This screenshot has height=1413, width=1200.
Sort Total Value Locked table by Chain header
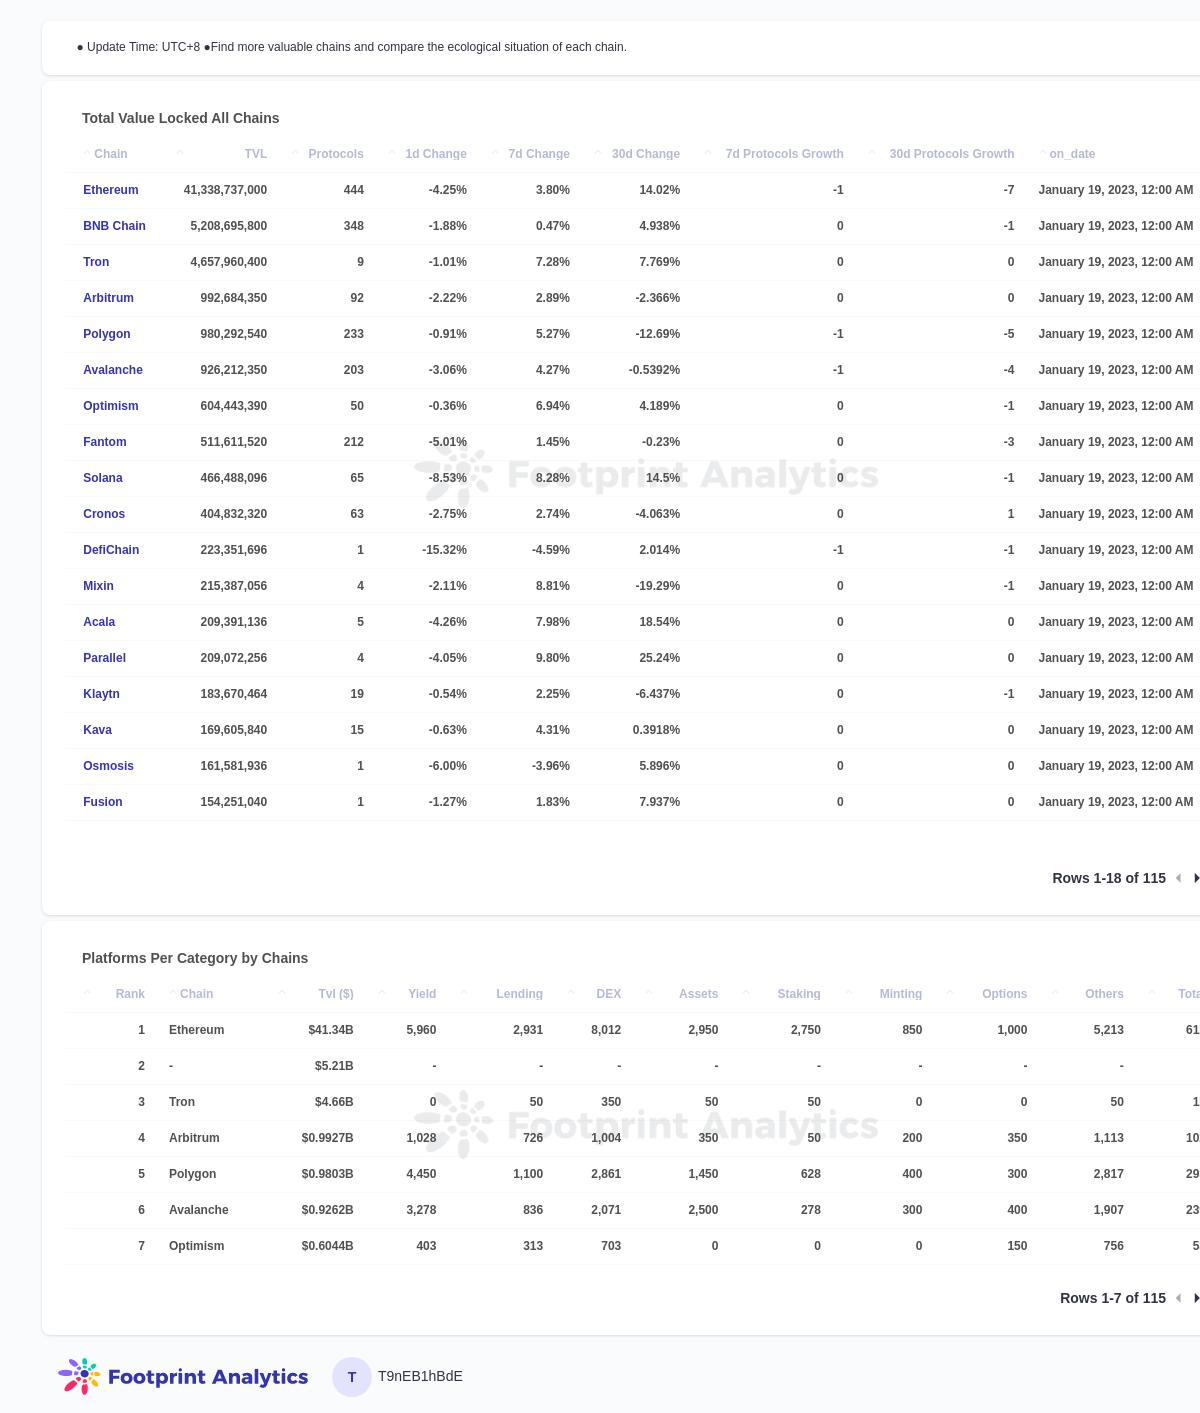point(110,154)
